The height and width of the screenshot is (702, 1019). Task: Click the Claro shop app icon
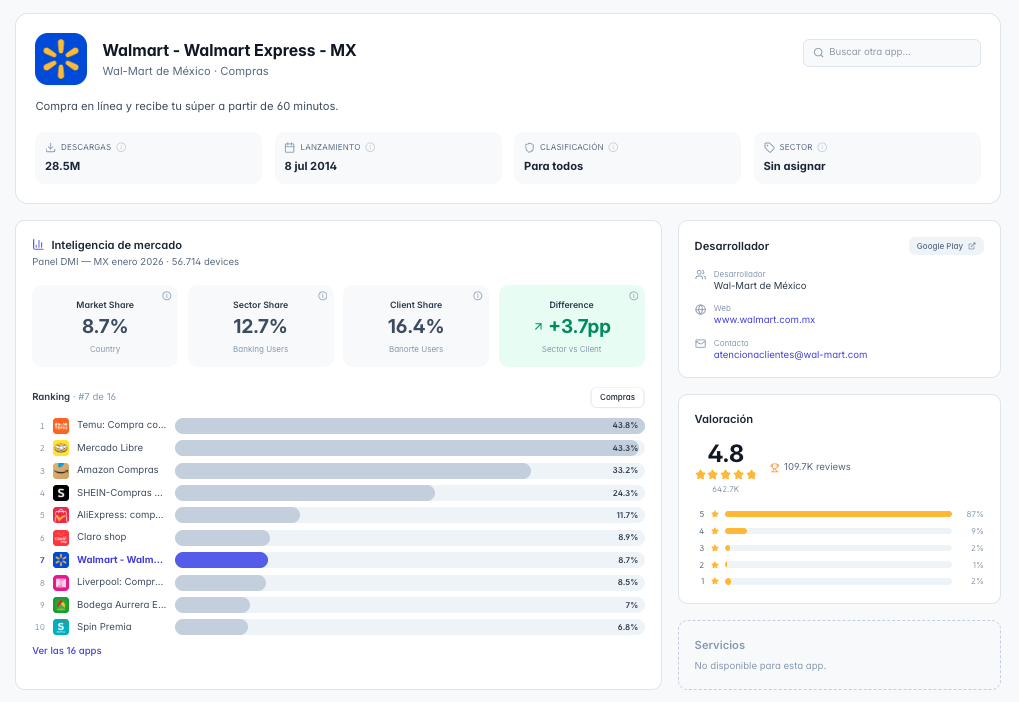[x=61, y=538]
